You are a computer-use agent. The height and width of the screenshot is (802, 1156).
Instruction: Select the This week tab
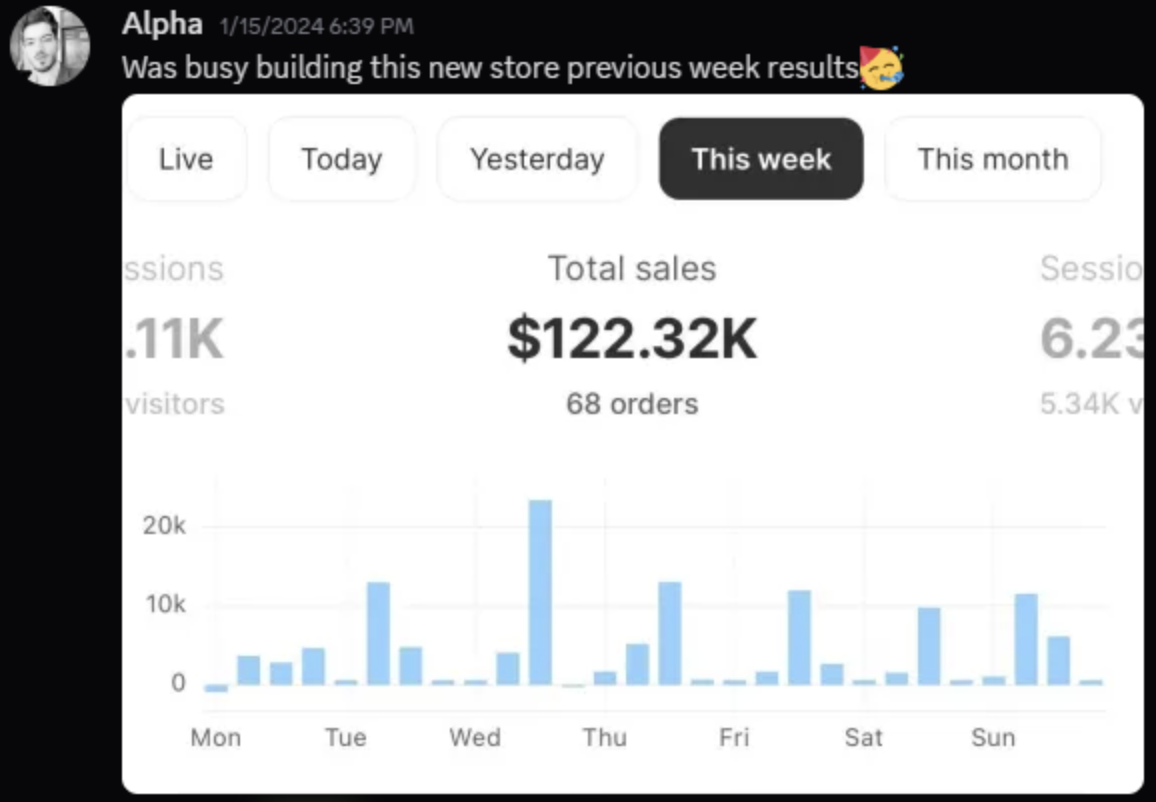click(761, 159)
